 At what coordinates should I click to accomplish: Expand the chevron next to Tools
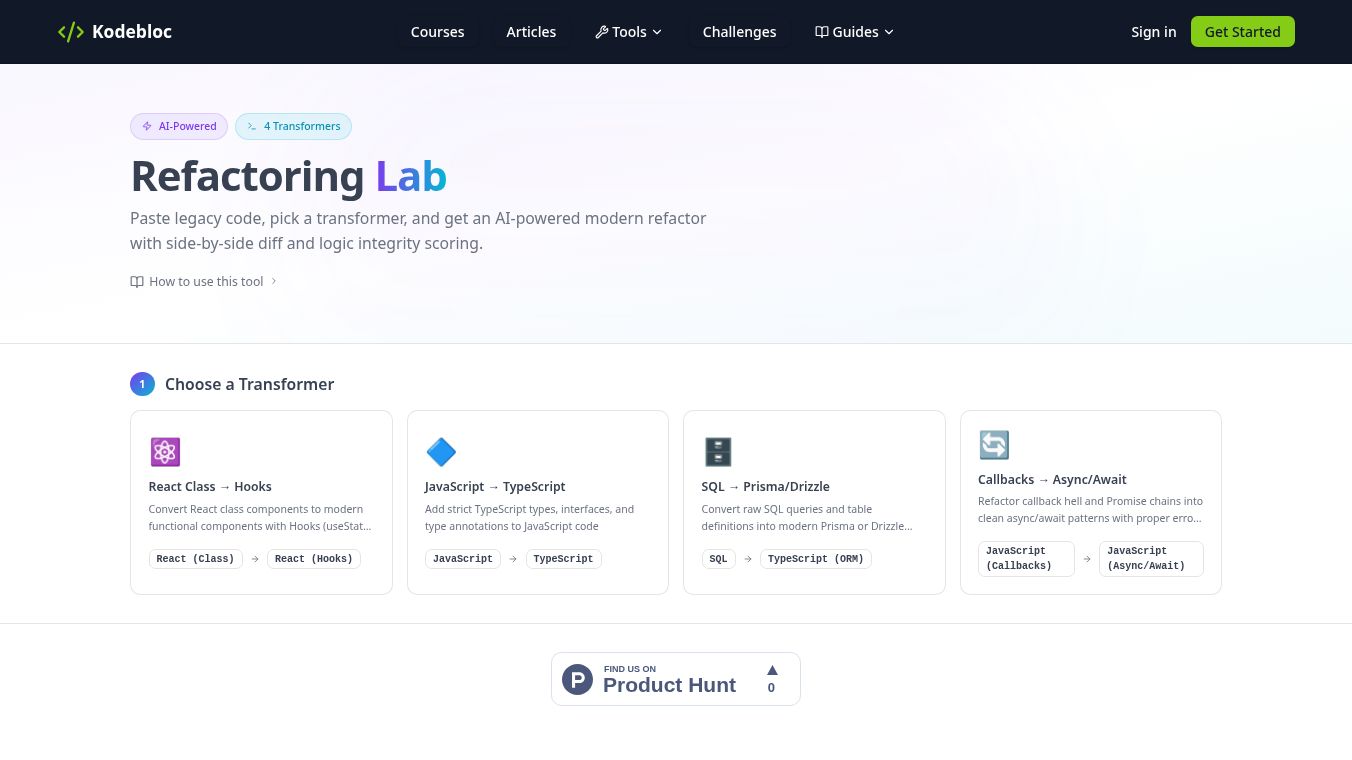click(x=657, y=32)
